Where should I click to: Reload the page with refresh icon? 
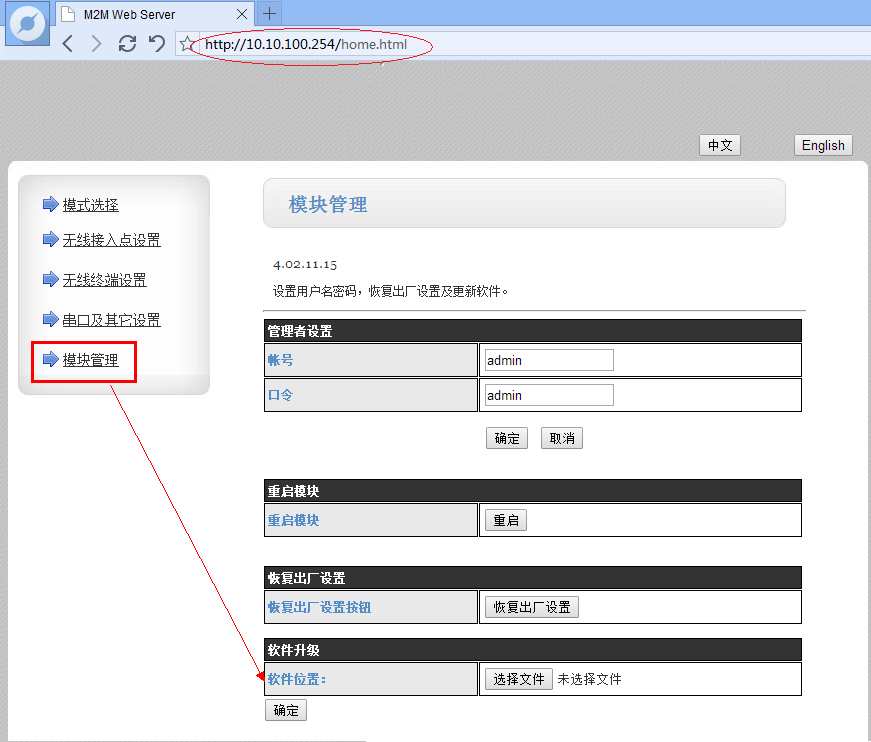coord(127,43)
